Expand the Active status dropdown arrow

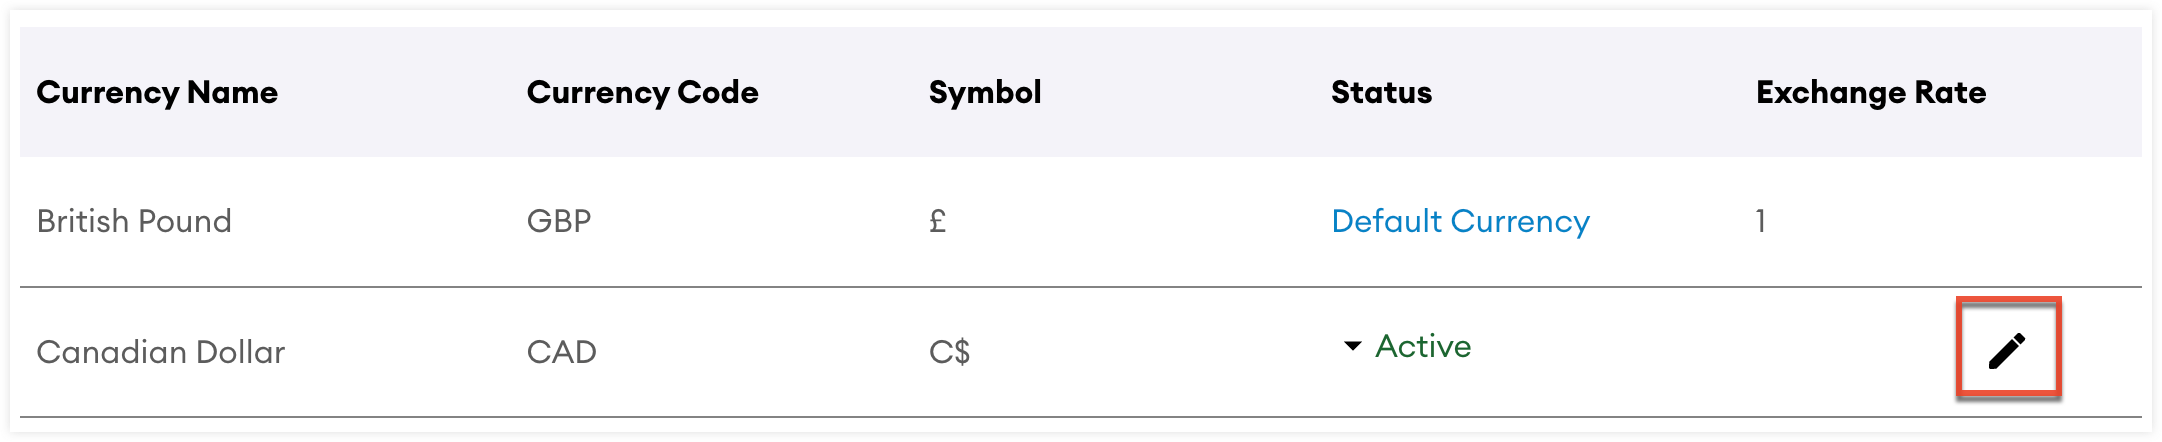pyautogui.click(x=1352, y=346)
